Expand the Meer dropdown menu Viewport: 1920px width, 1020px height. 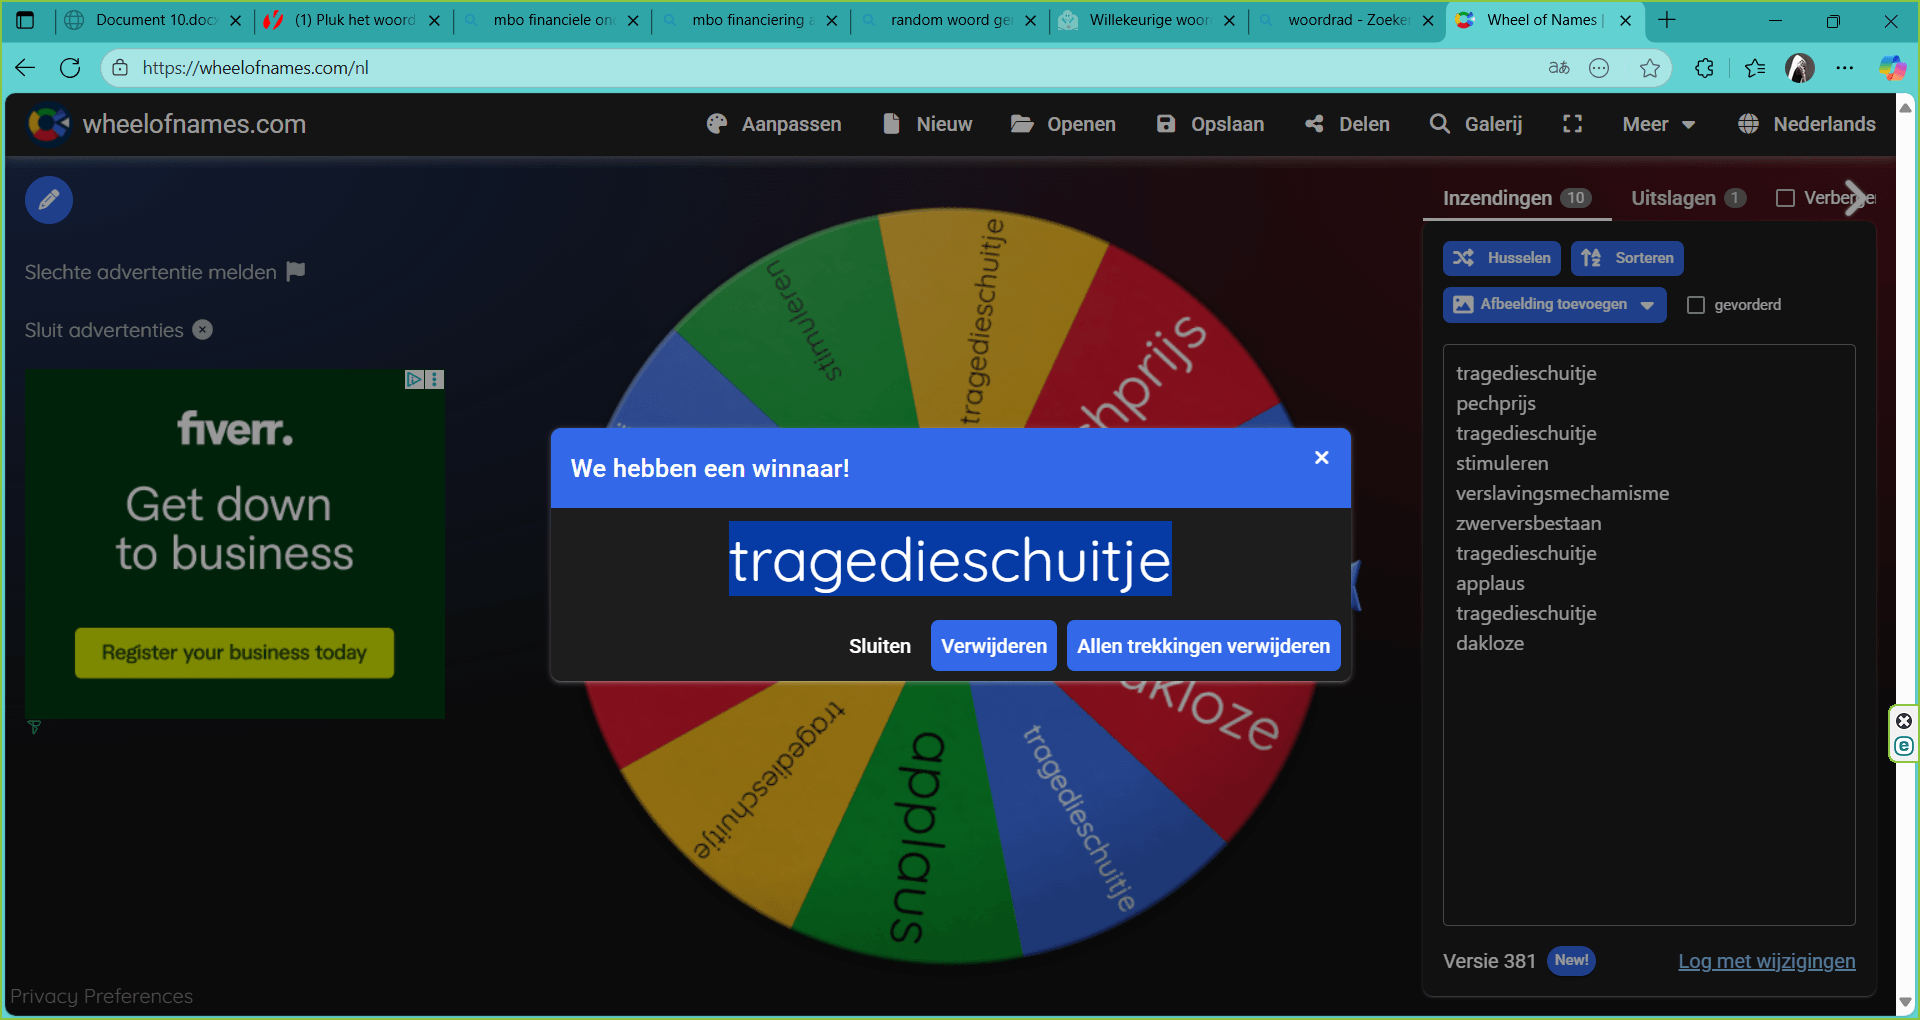coord(1658,124)
